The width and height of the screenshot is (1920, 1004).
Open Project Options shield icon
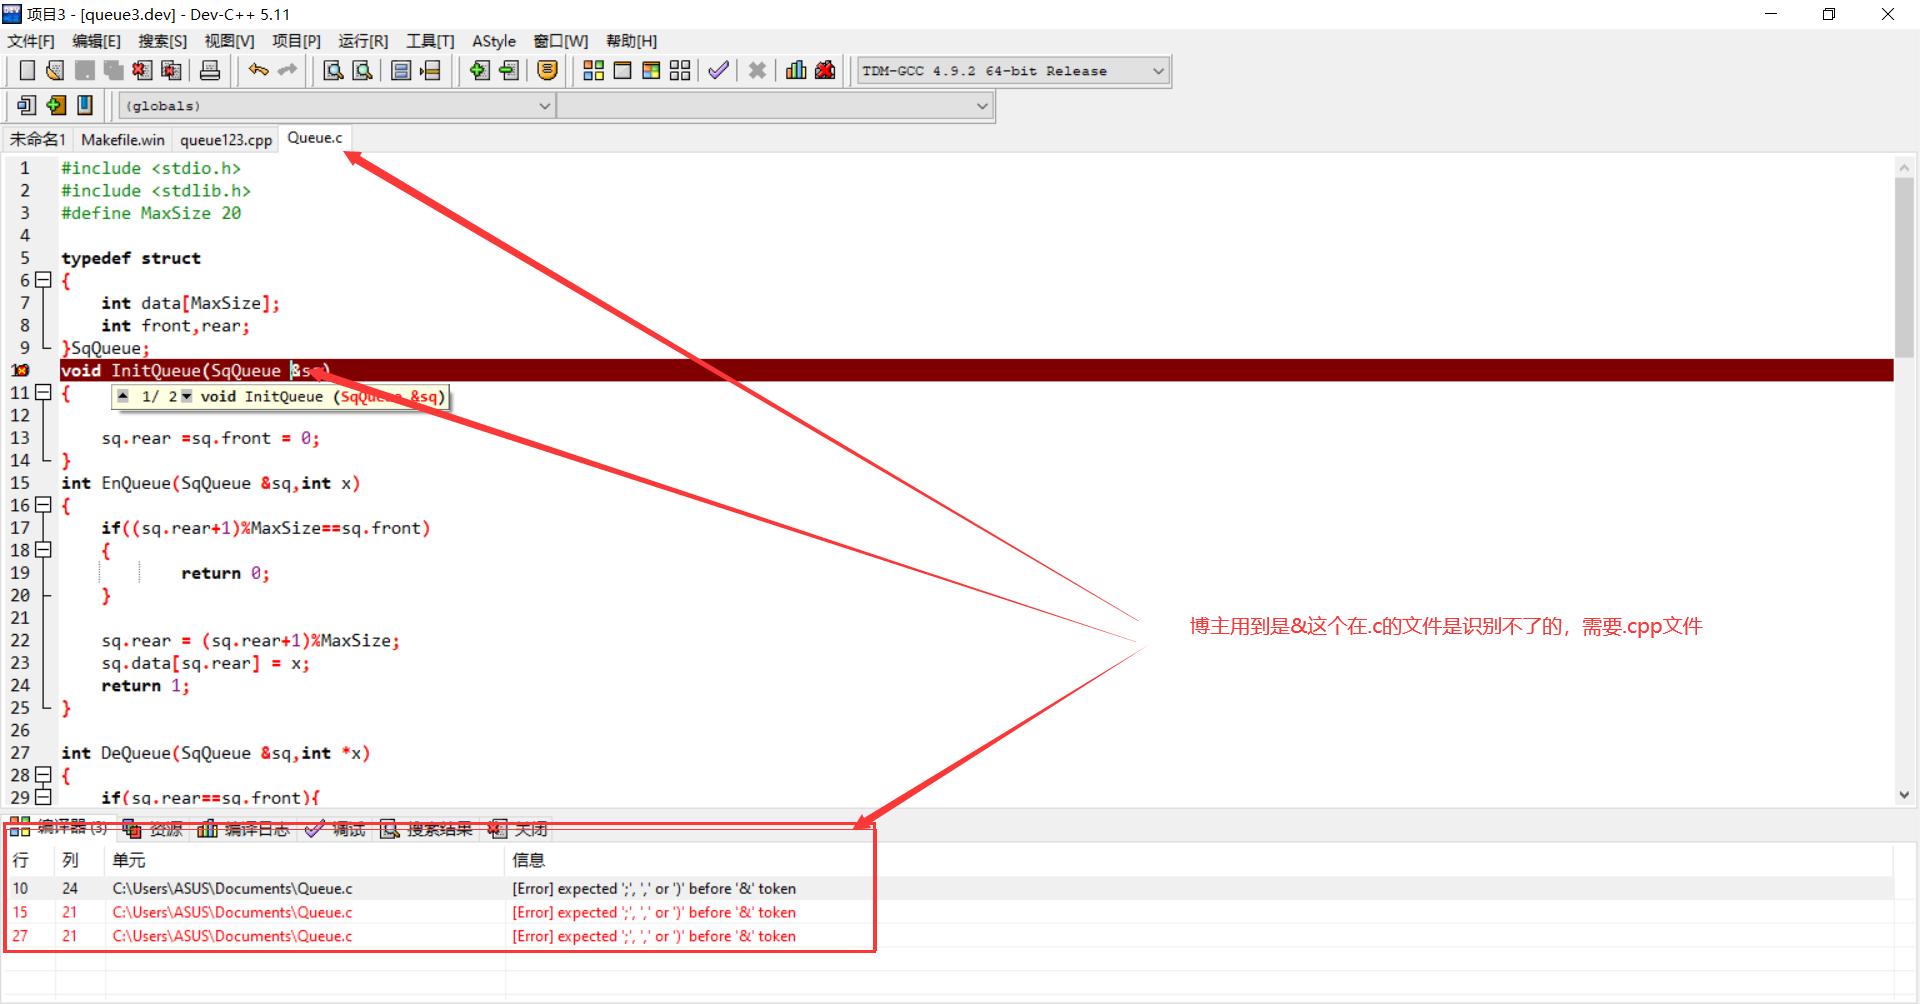pos(547,70)
